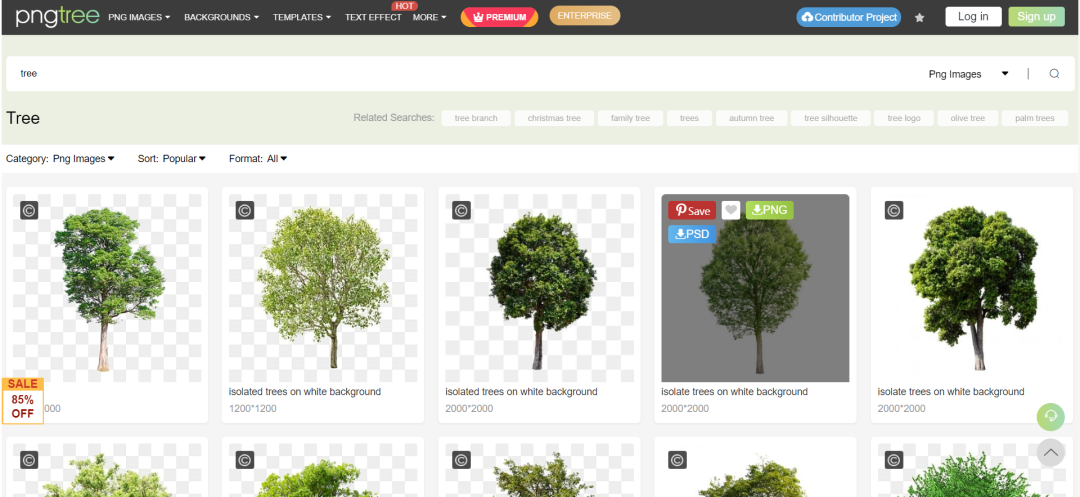1080x497 pixels.
Task: Select related search 'tree silhouette'
Action: pos(831,118)
